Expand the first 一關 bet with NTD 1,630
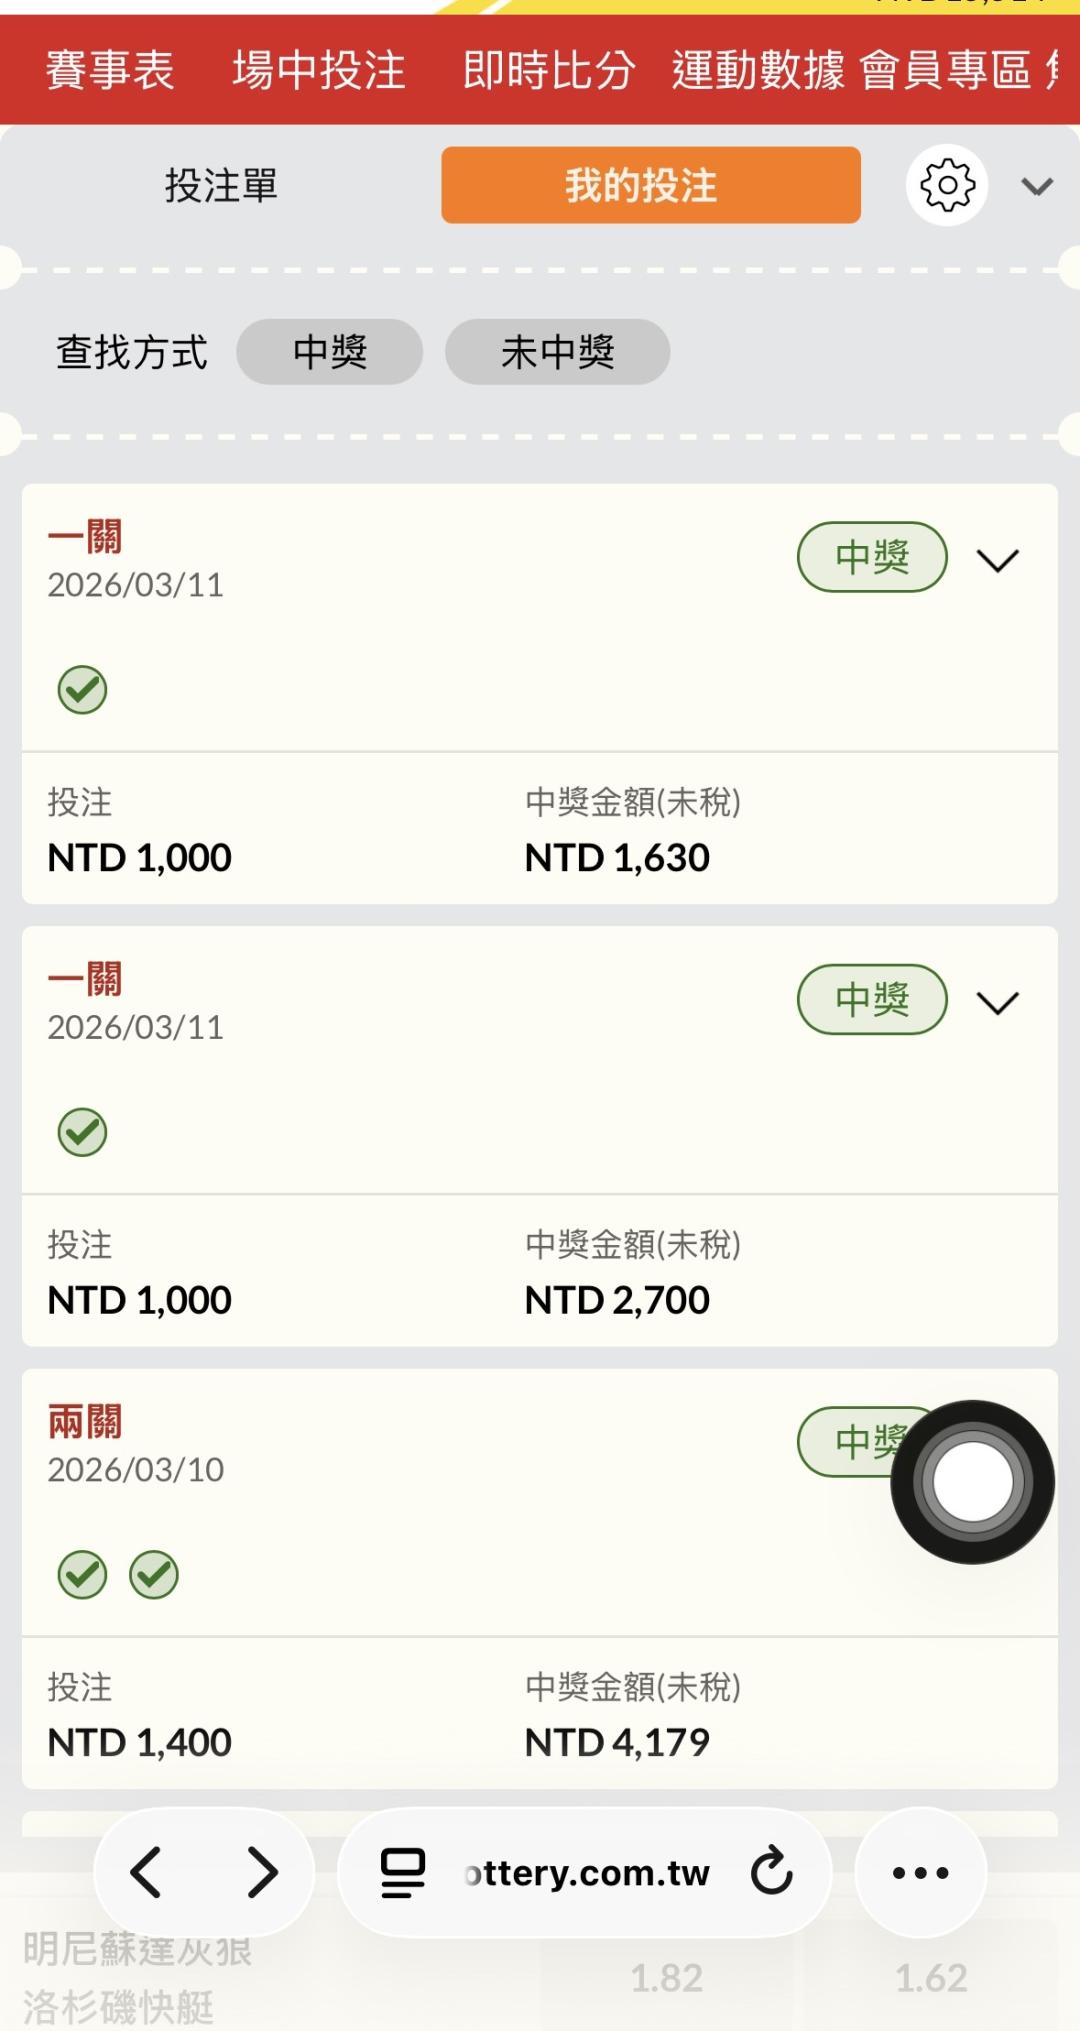 coord(997,560)
